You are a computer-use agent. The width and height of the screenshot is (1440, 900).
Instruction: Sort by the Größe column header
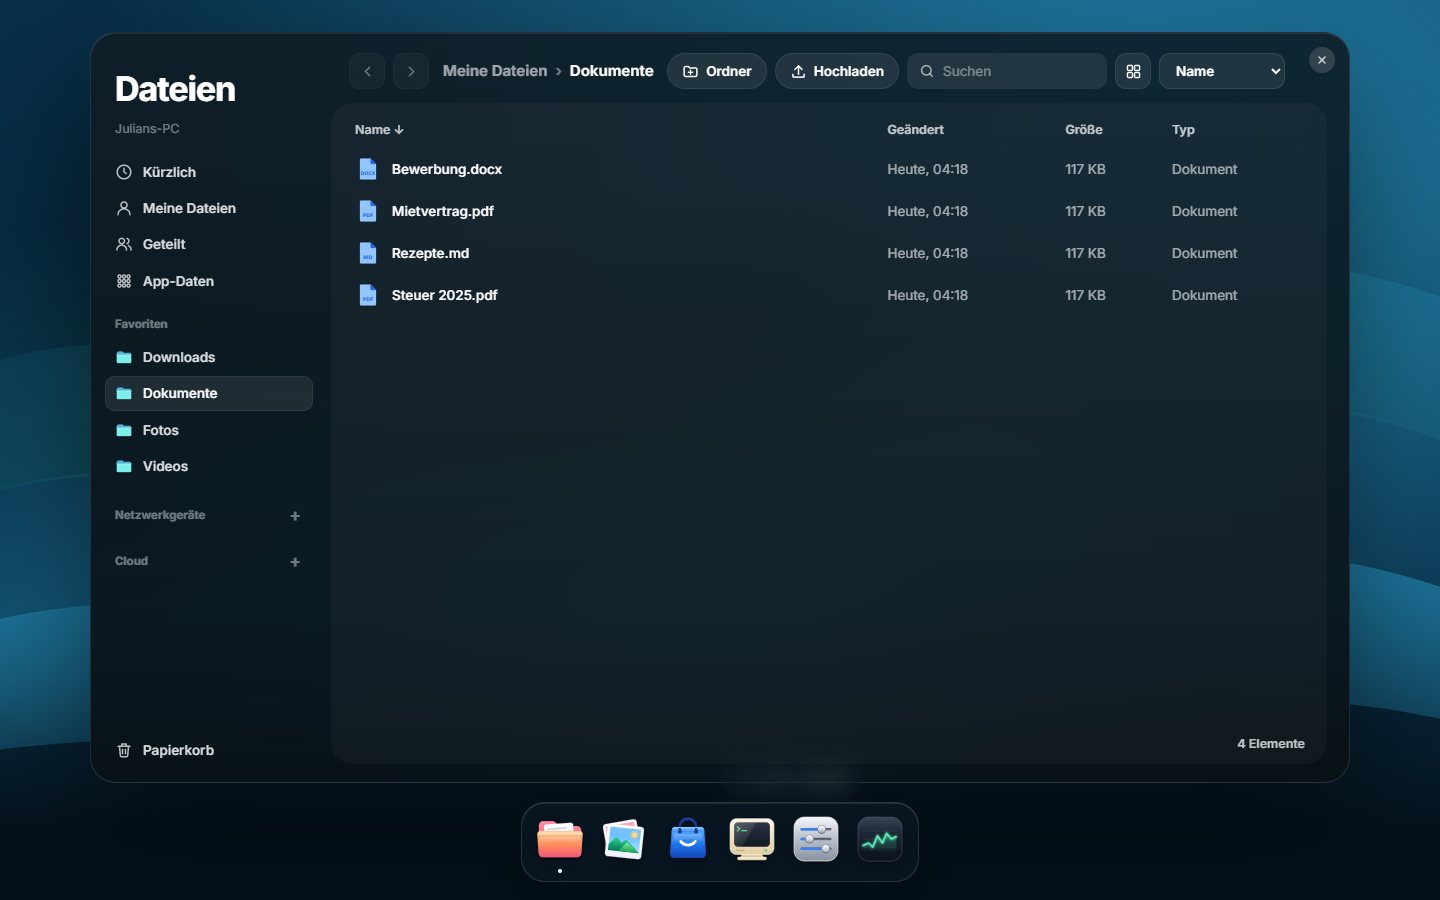coord(1084,130)
